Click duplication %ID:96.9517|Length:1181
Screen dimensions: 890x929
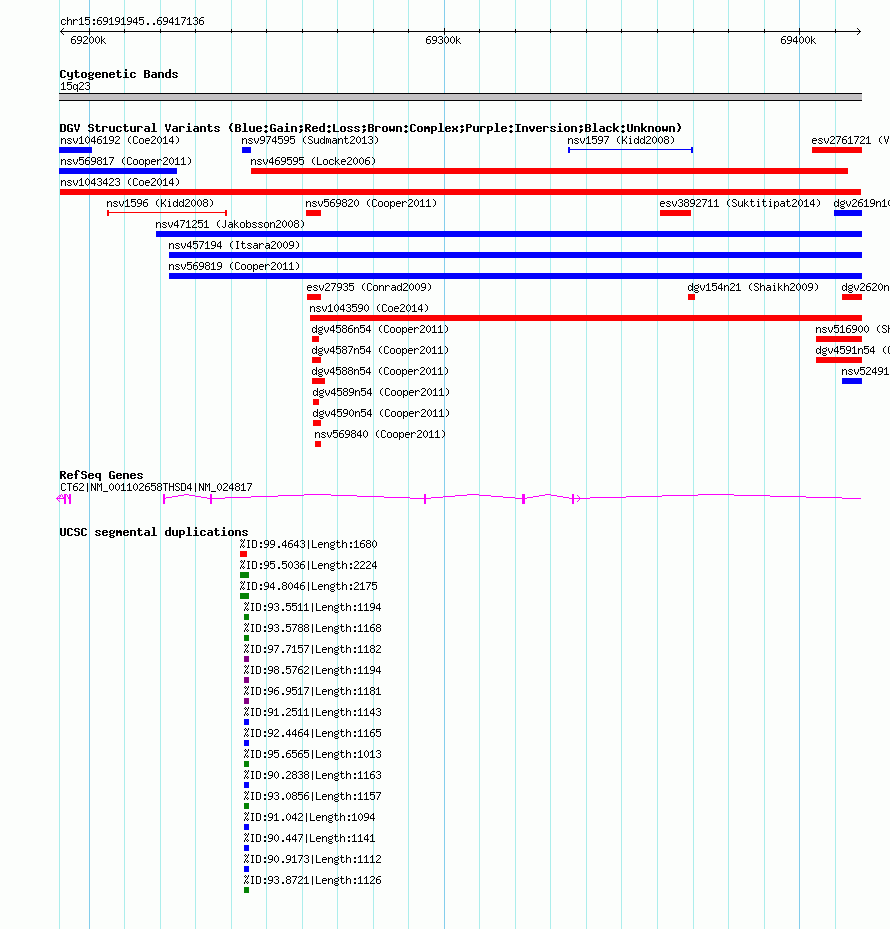tap(312, 691)
